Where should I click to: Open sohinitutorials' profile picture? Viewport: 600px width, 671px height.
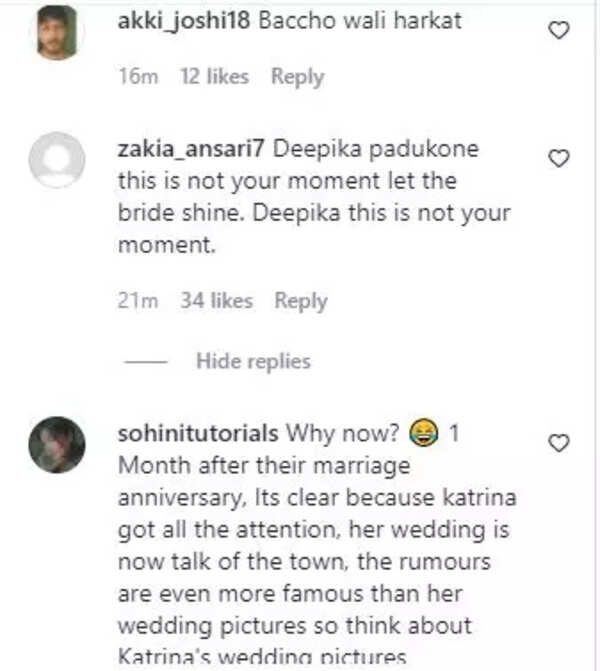click(x=56, y=444)
